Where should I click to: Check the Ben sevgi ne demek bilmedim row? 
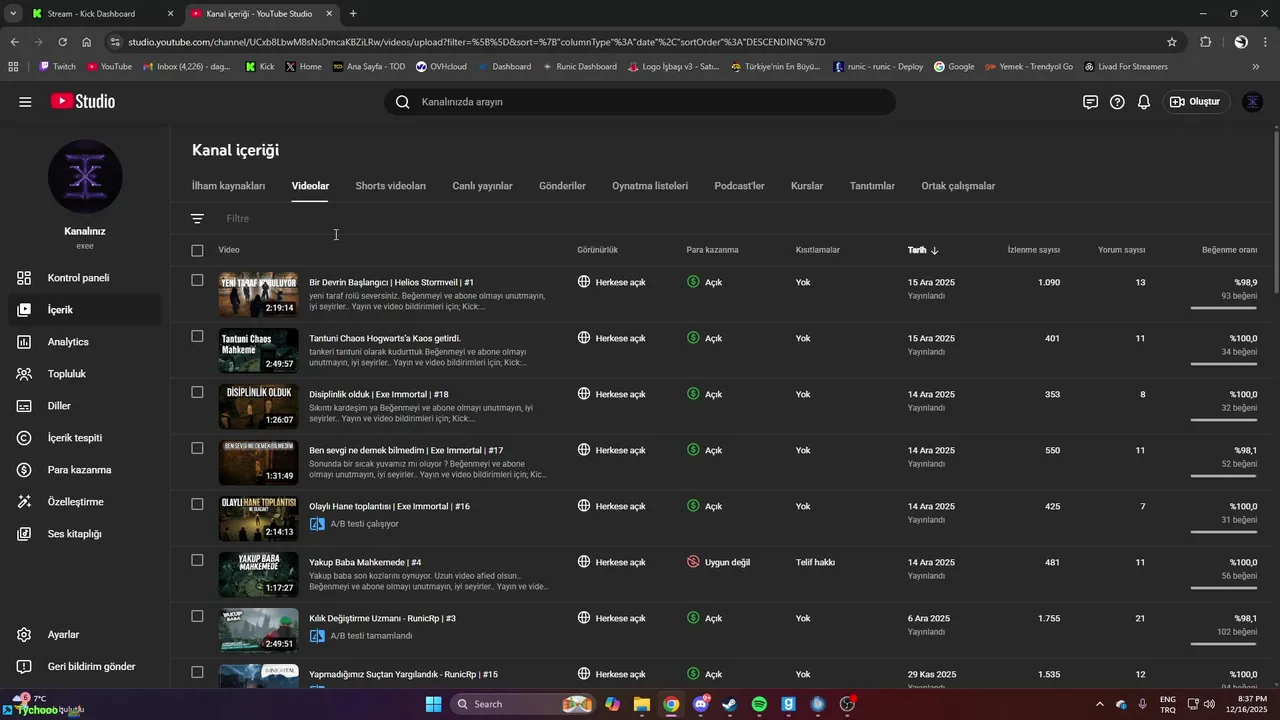(197, 448)
